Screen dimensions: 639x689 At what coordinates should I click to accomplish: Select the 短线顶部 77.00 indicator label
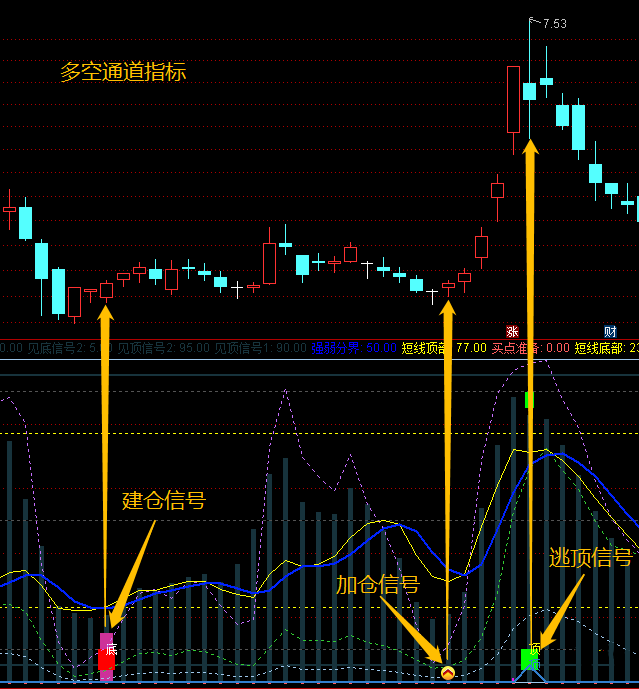[x=443, y=348]
